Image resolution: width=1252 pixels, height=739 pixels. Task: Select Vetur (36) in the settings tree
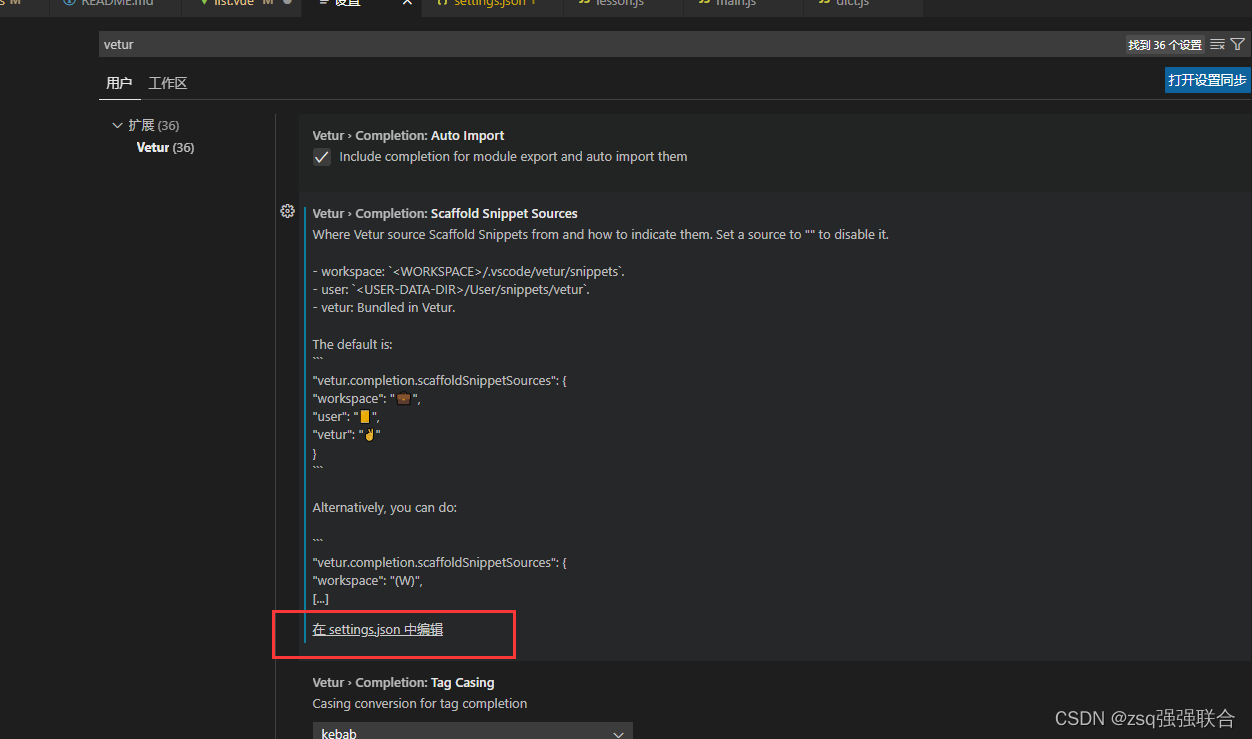165,147
